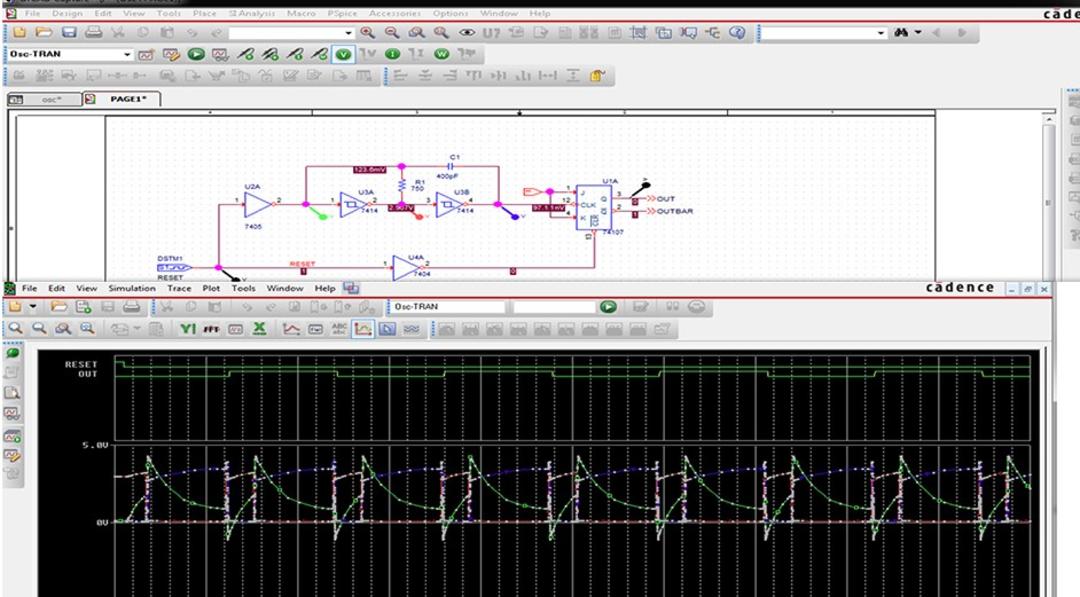Select the C1 capacitor on schematic
This screenshot has height=597, width=1080.
[x=452, y=166]
